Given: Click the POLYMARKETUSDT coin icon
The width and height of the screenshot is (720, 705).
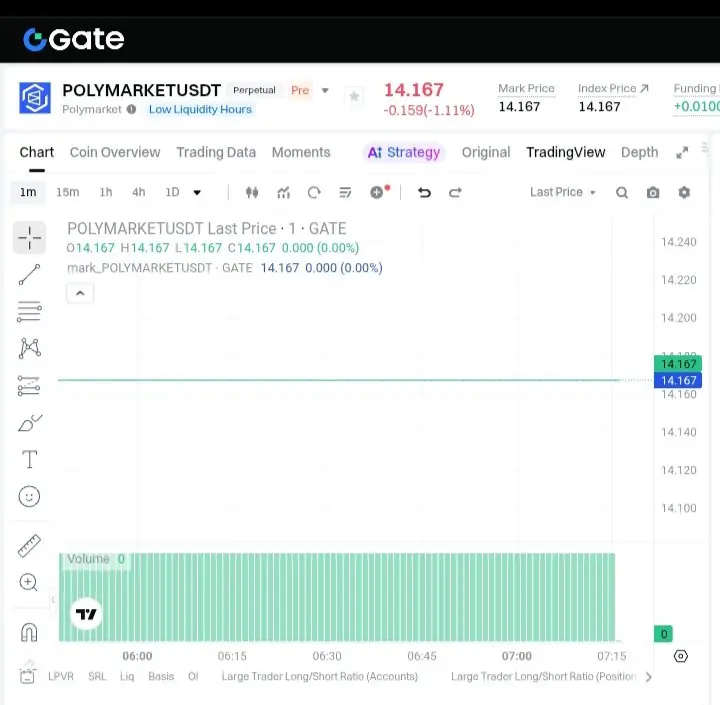Looking at the screenshot, I should (x=35, y=97).
